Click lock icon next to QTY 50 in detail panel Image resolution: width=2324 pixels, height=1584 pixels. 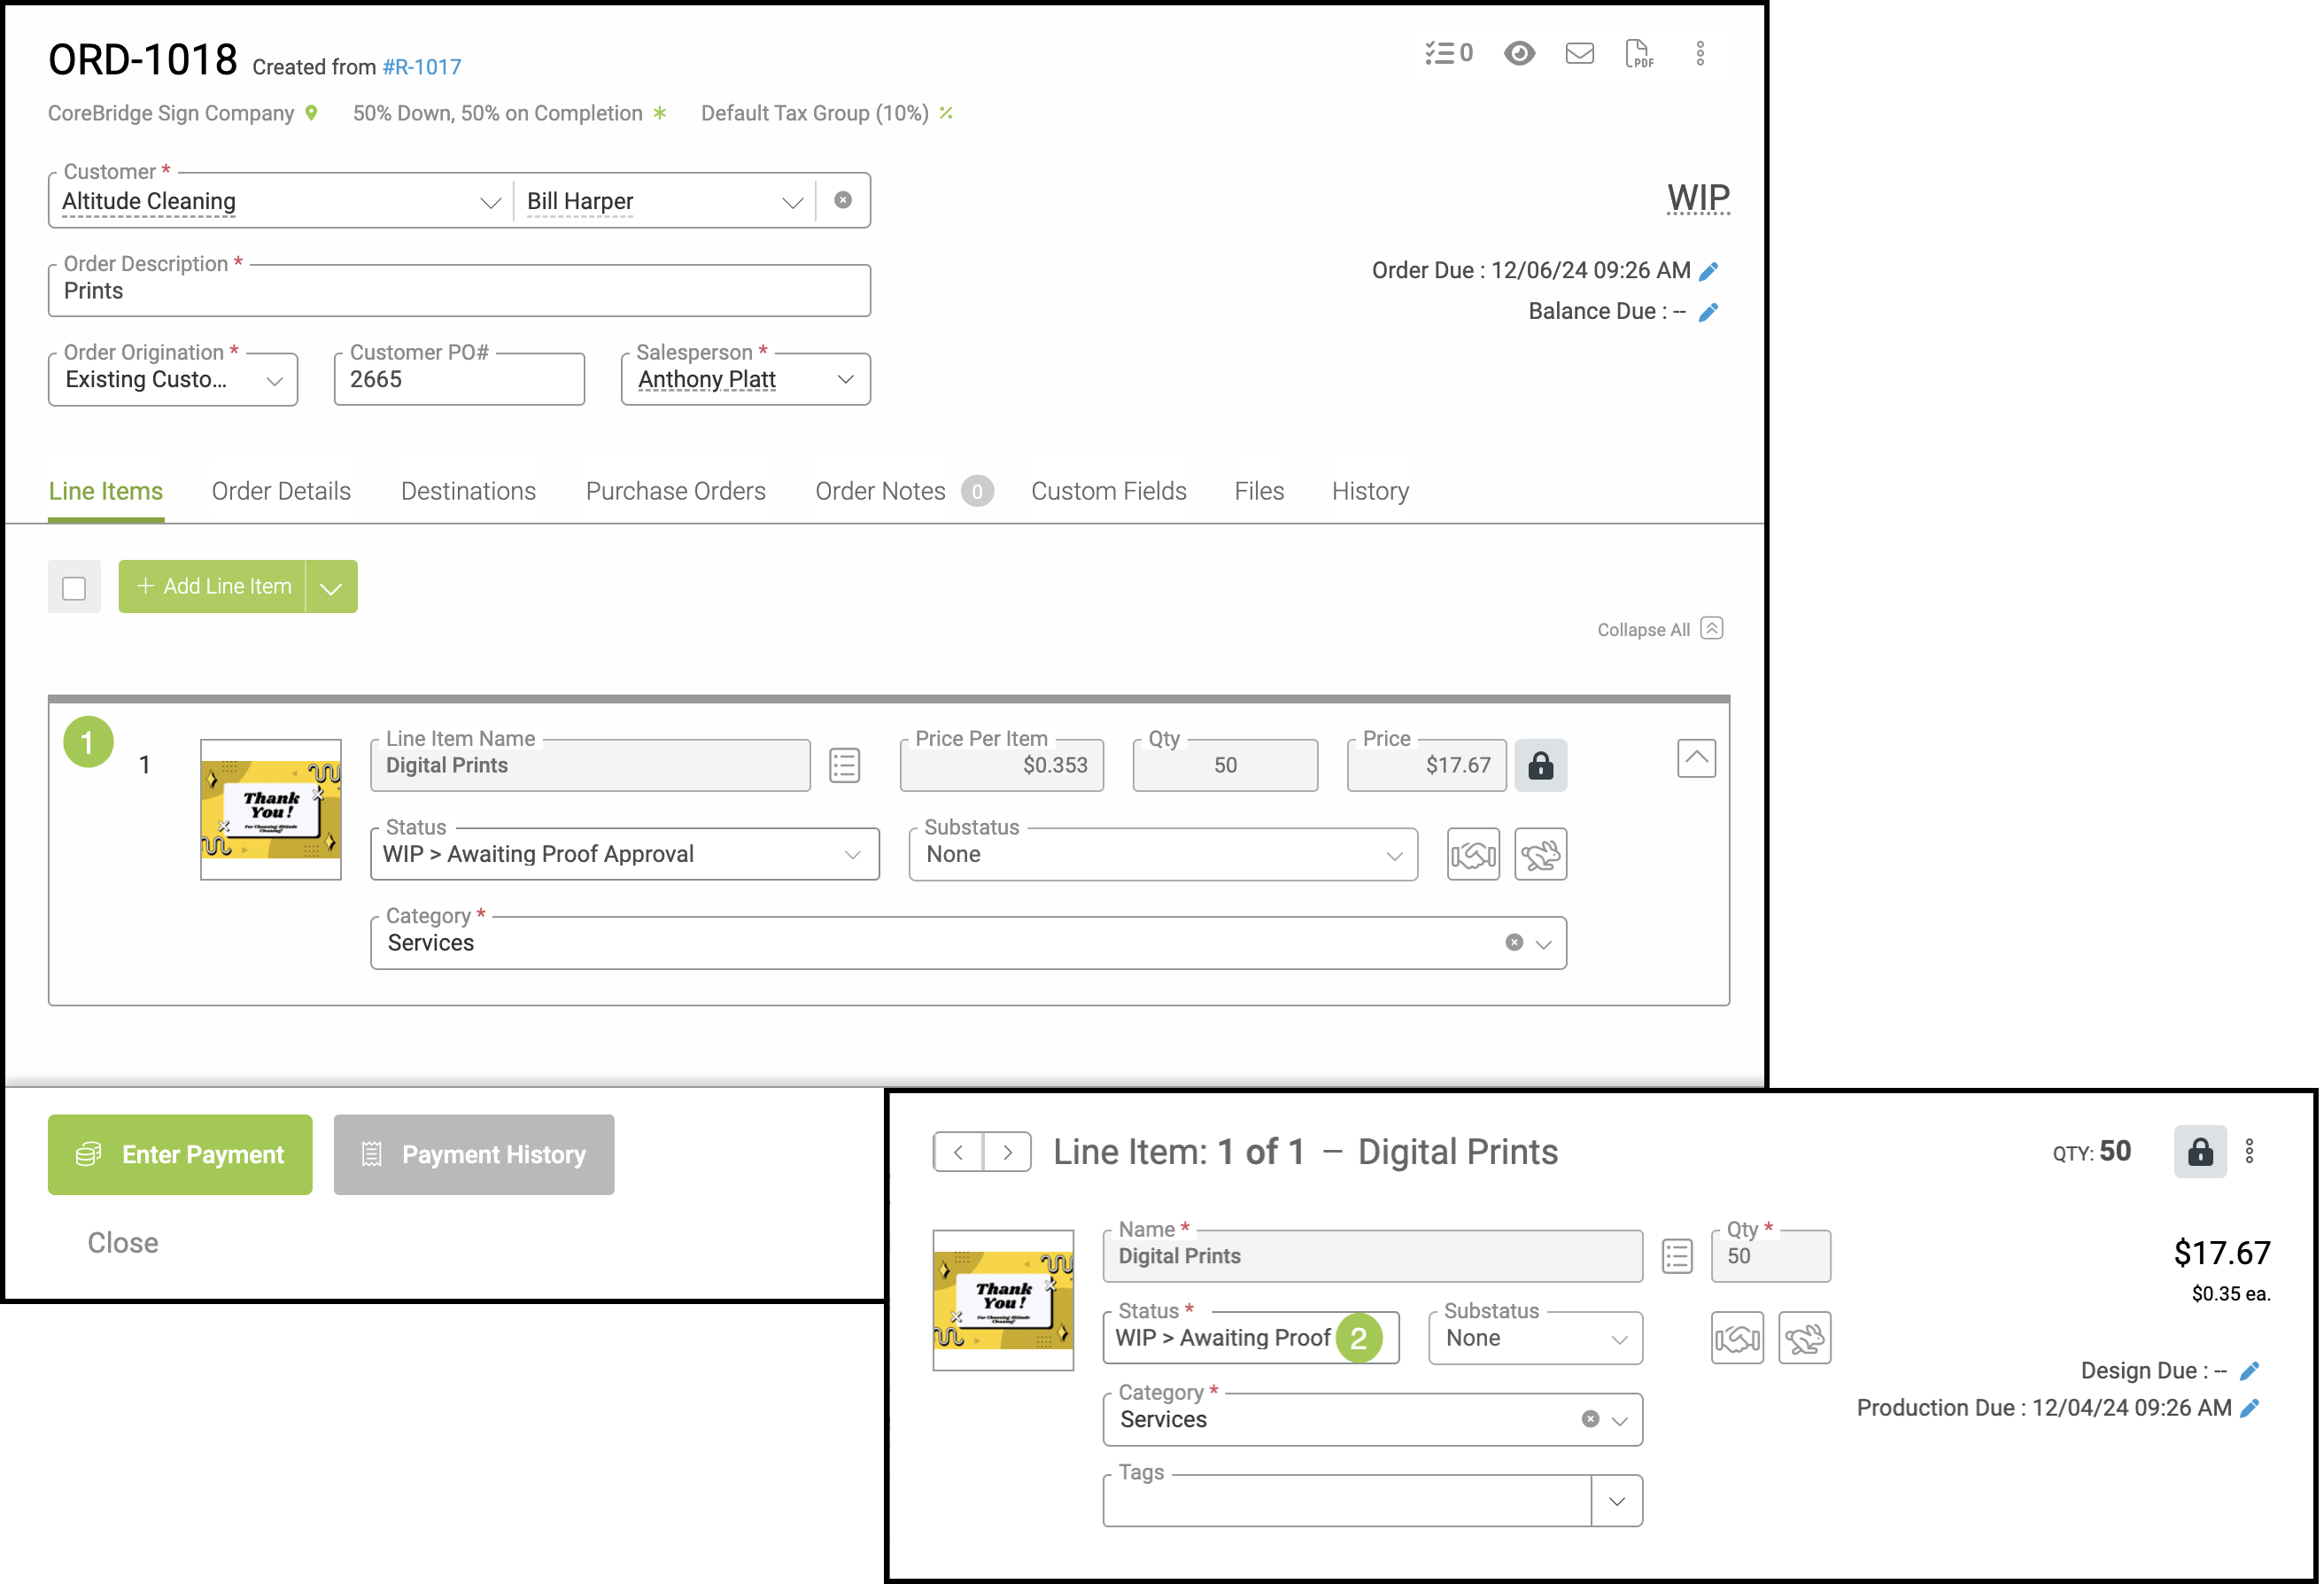[x=2199, y=1152]
